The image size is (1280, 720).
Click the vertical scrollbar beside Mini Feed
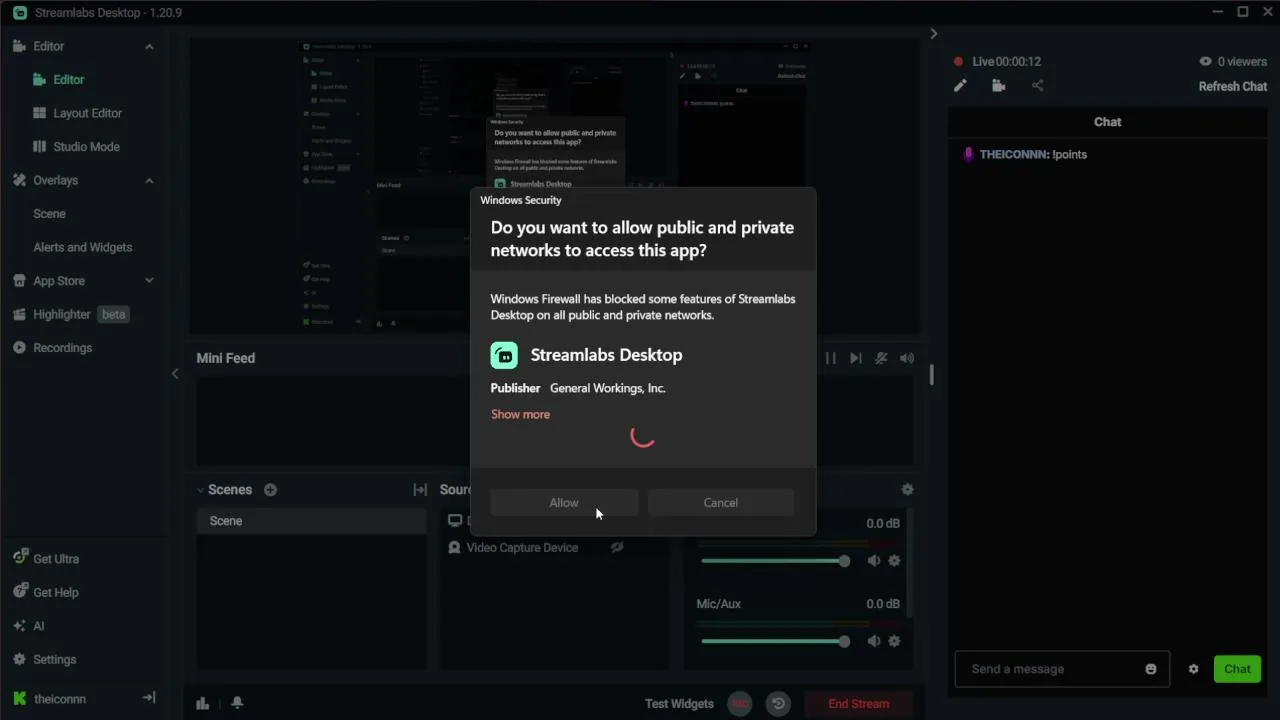[x=931, y=374]
